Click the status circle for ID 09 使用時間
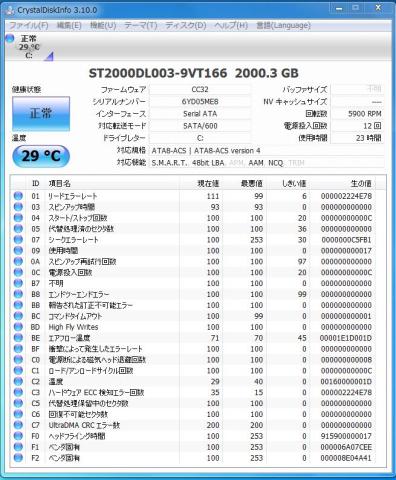The width and height of the screenshot is (396, 480). coord(18,250)
